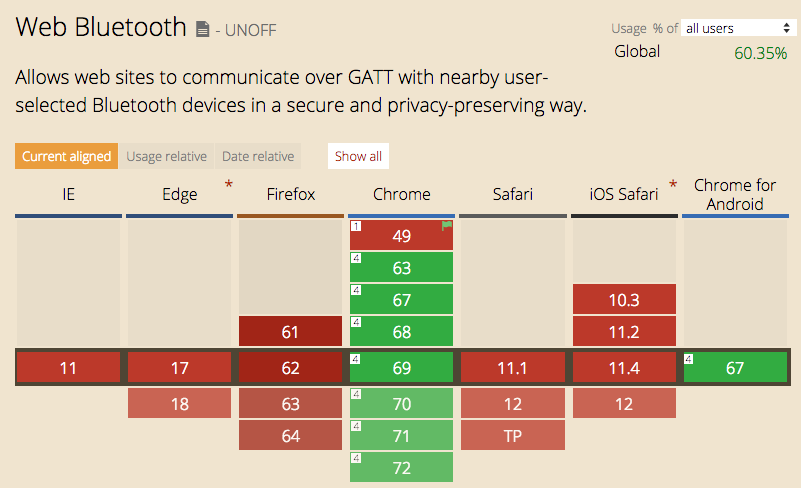Click the note 1 marker on Chrome 49
The height and width of the screenshot is (488, 801).
(x=356, y=226)
